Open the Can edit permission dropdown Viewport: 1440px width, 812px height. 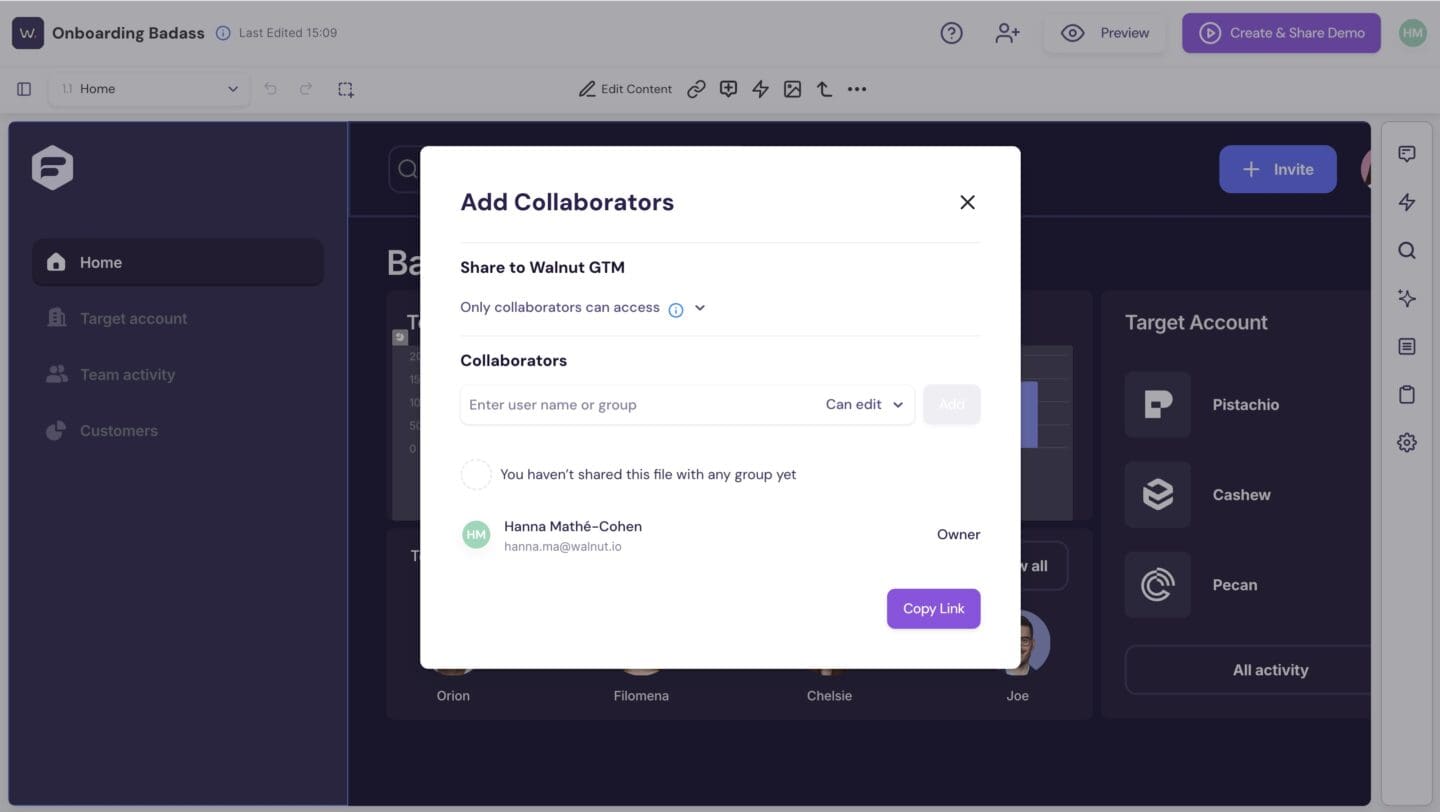[865, 405]
